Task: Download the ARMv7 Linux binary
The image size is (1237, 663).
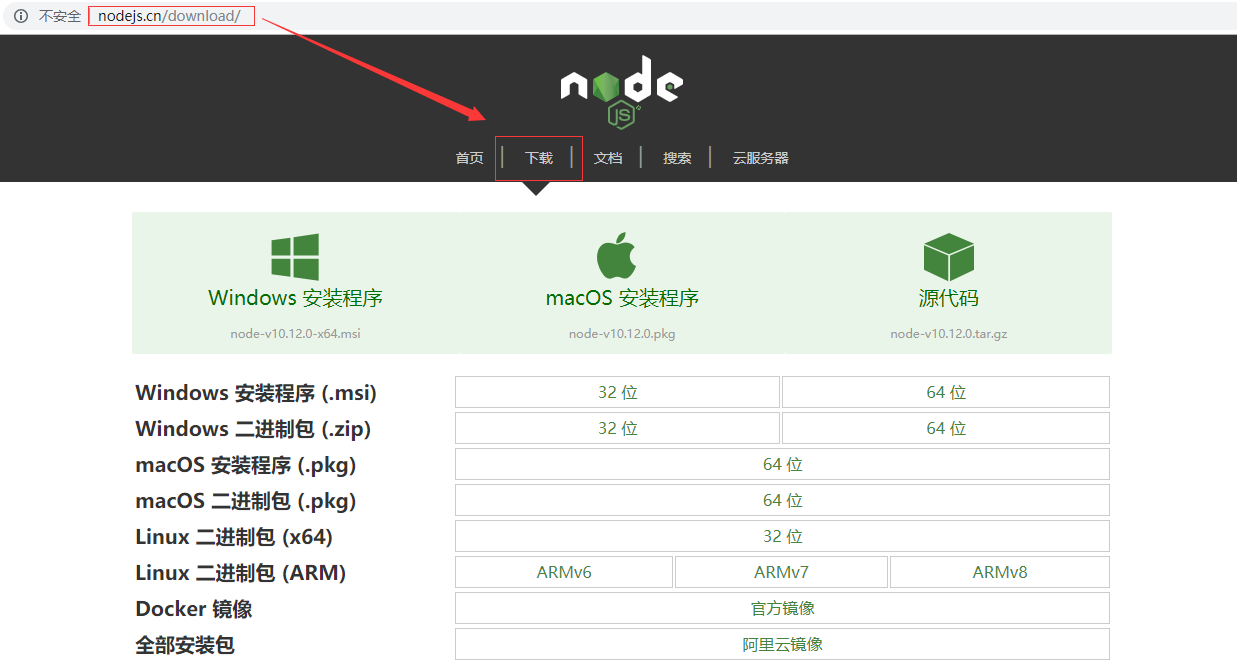Action: coord(781,572)
